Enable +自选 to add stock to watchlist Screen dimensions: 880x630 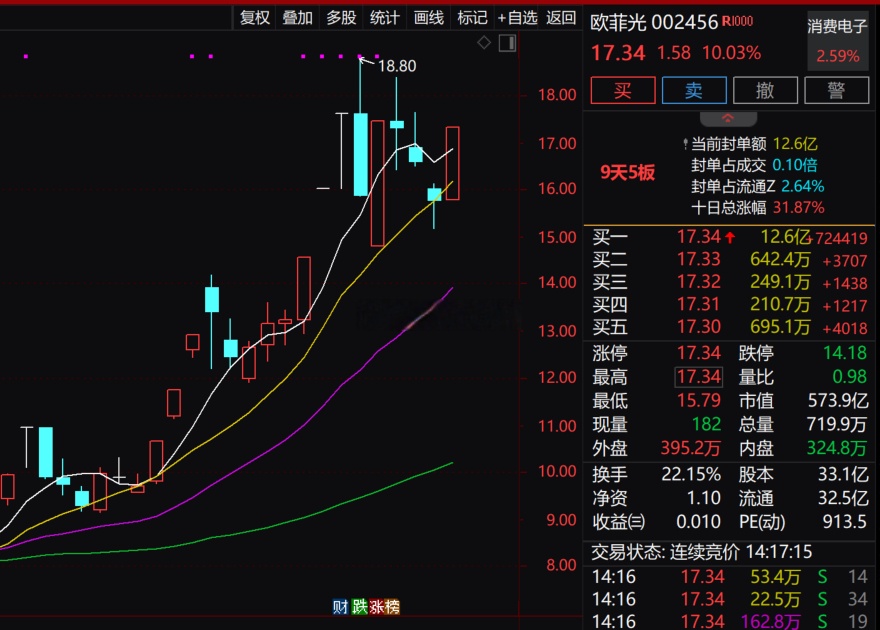(519, 17)
